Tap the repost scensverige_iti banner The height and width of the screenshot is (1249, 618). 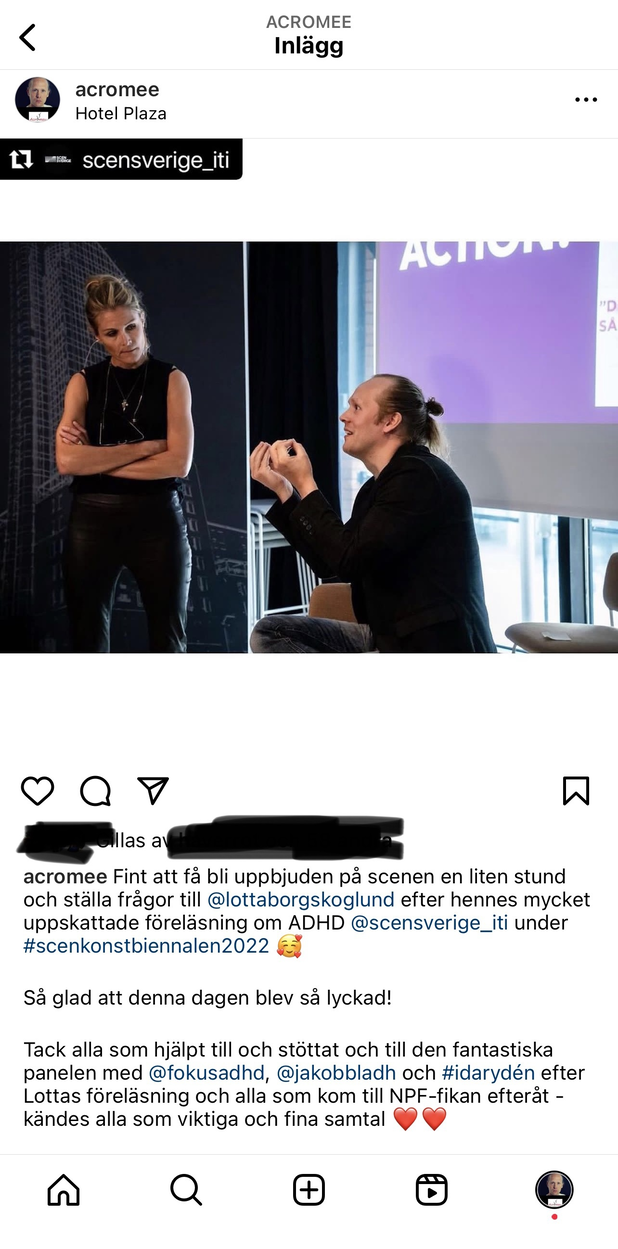[x=121, y=159]
